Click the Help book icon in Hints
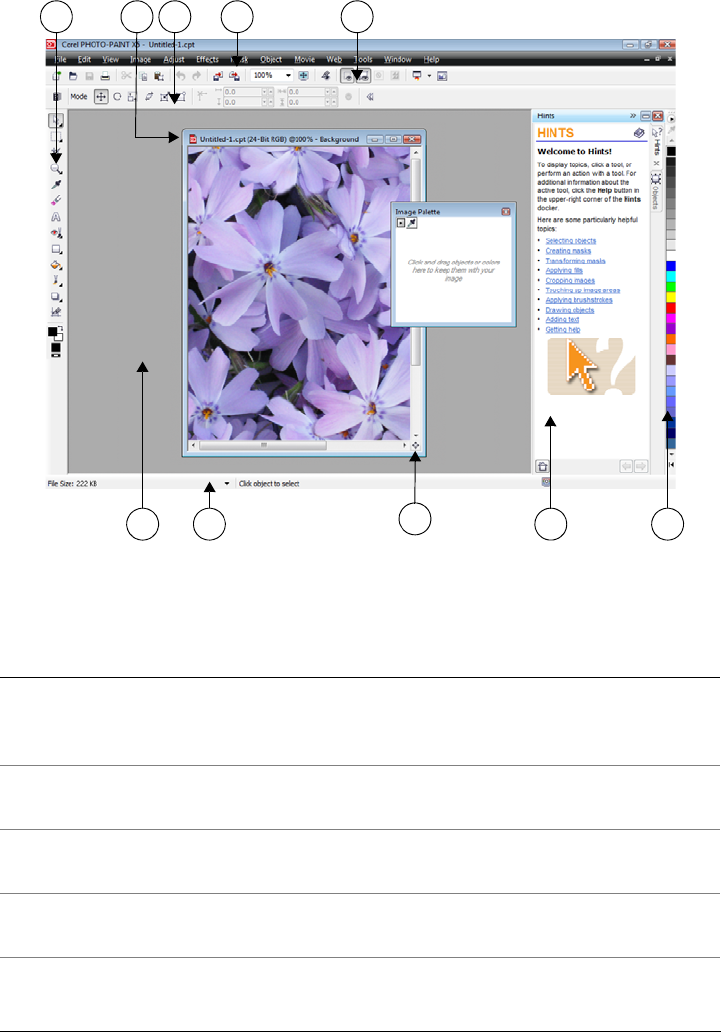Viewport: 721px width, 1032px height. pos(639,133)
